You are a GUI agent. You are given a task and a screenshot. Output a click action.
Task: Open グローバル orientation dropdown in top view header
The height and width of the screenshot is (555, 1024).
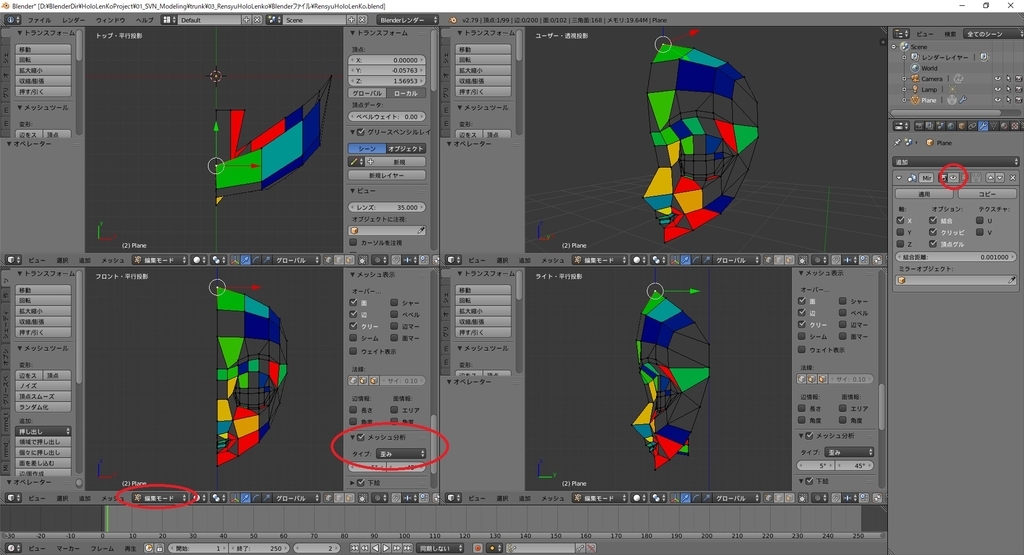point(297,260)
